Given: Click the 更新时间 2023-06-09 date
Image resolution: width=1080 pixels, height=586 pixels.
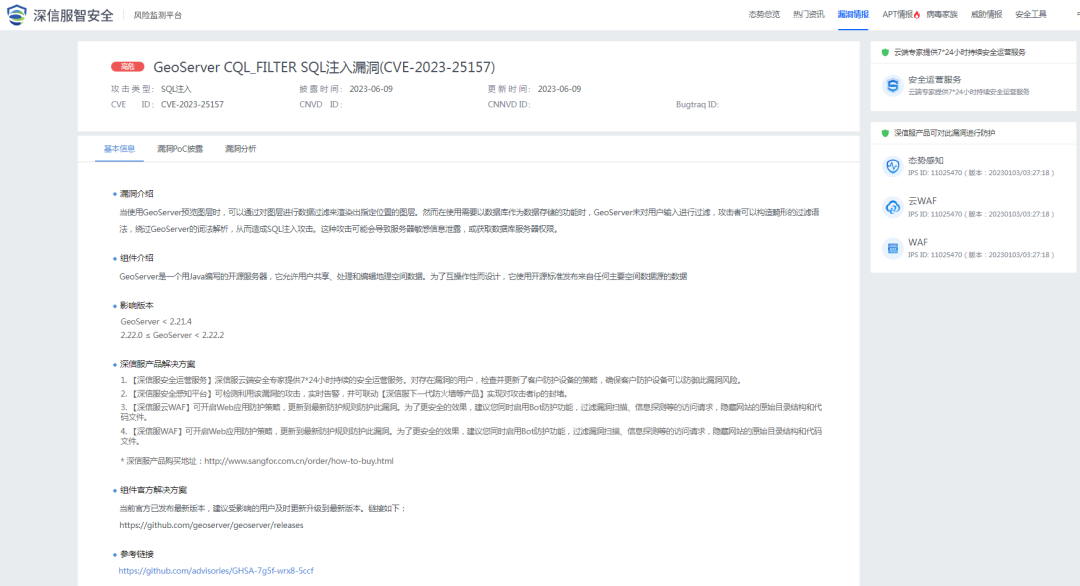Looking at the screenshot, I should tap(559, 90).
